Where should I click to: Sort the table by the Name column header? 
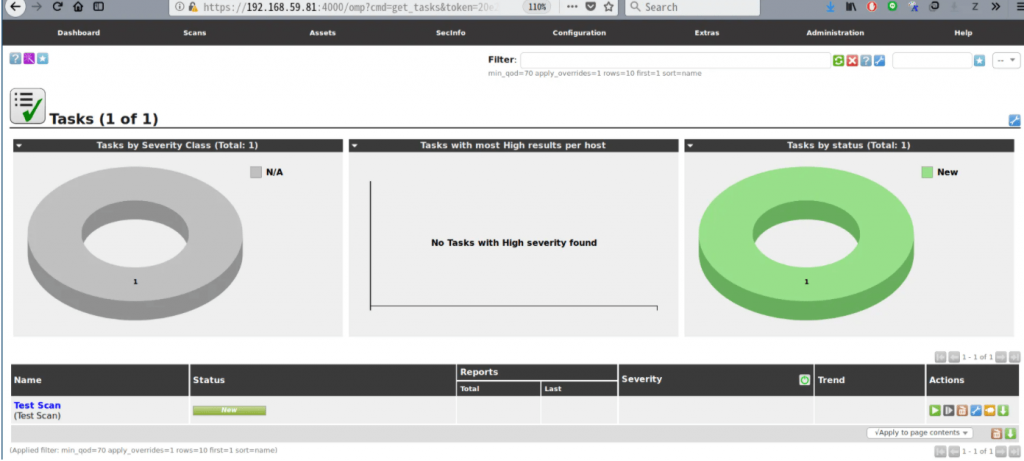coord(28,380)
